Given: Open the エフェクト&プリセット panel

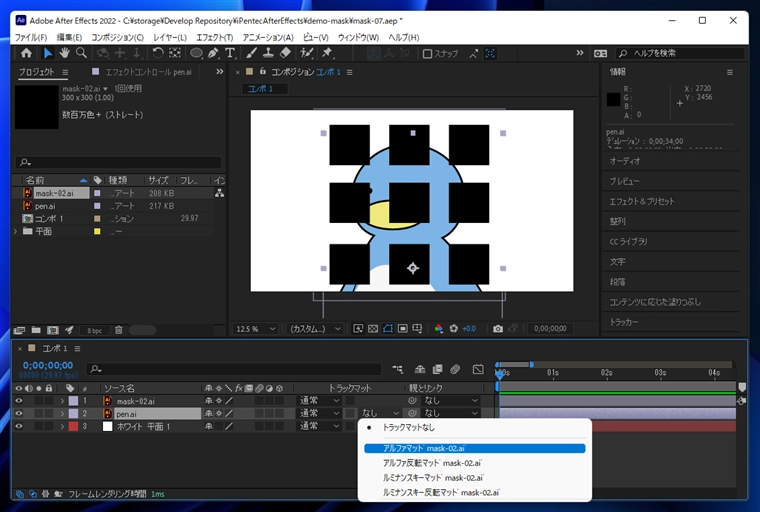Looking at the screenshot, I should [642, 201].
